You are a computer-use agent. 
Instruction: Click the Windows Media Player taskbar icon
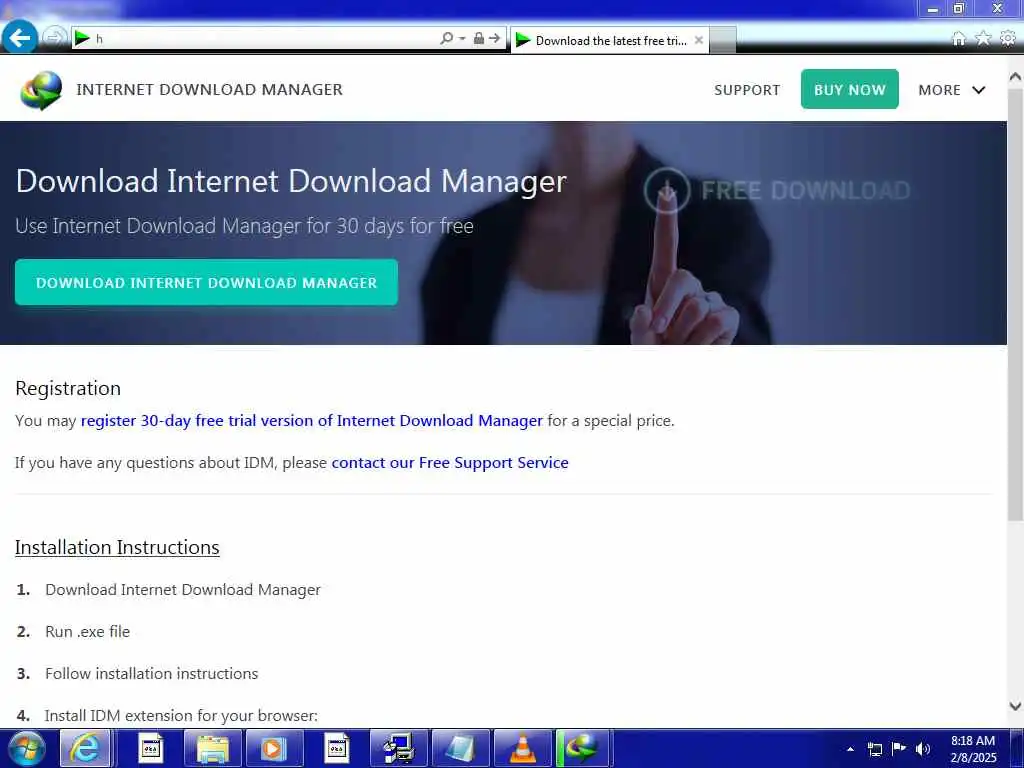coord(273,748)
